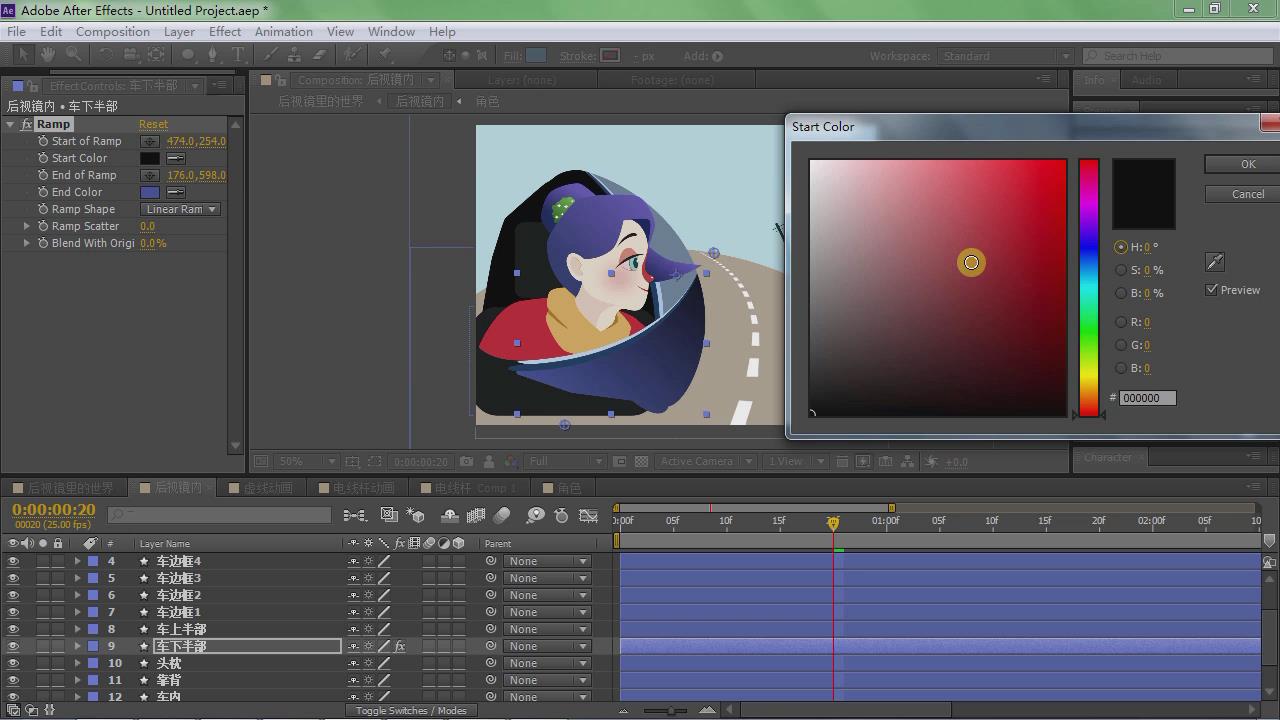Toggle Start Color stopwatch
Image resolution: width=1280 pixels, height=720 pixels.
(x=43, y=158)
